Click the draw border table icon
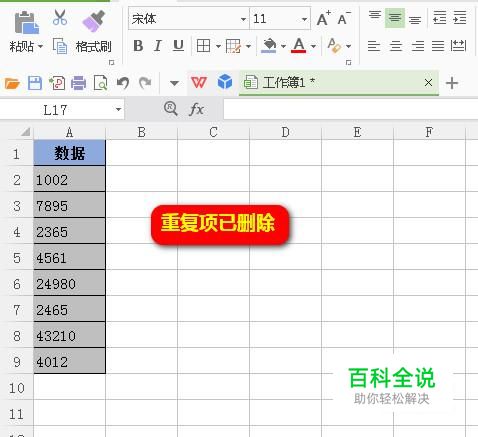This screenshot has height=437, width=478. [233, 46]
